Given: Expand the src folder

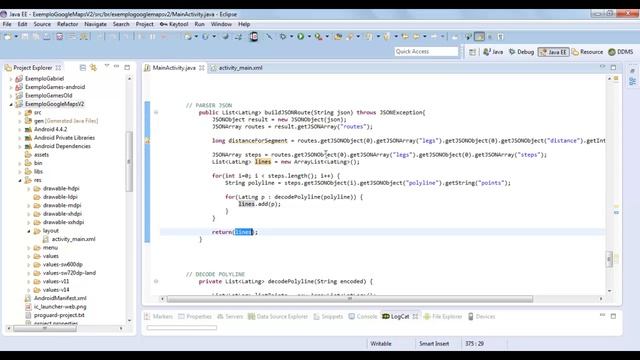Looking at the screenshot, I should tap(20, 112).
